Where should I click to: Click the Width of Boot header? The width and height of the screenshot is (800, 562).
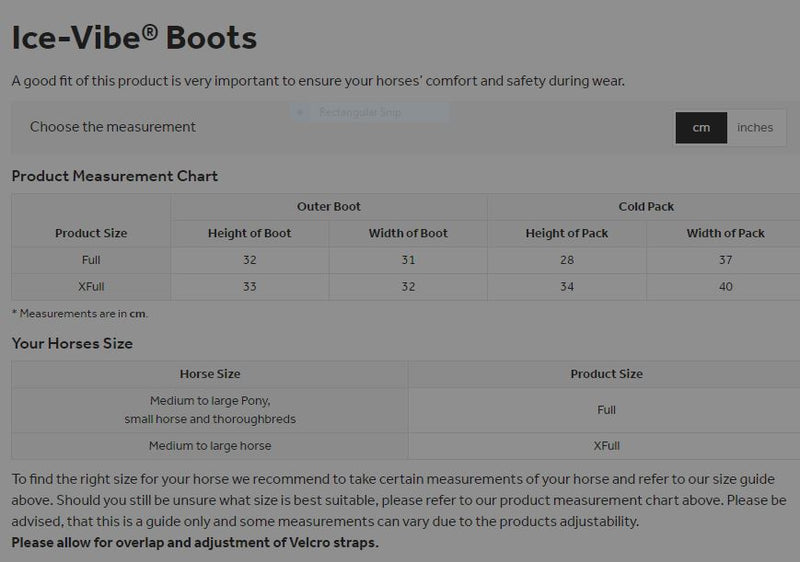coord(408,233)
